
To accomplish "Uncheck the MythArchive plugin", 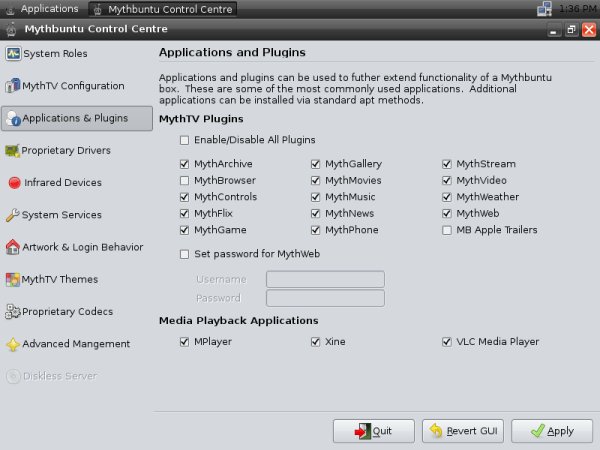I will (184, 164).
